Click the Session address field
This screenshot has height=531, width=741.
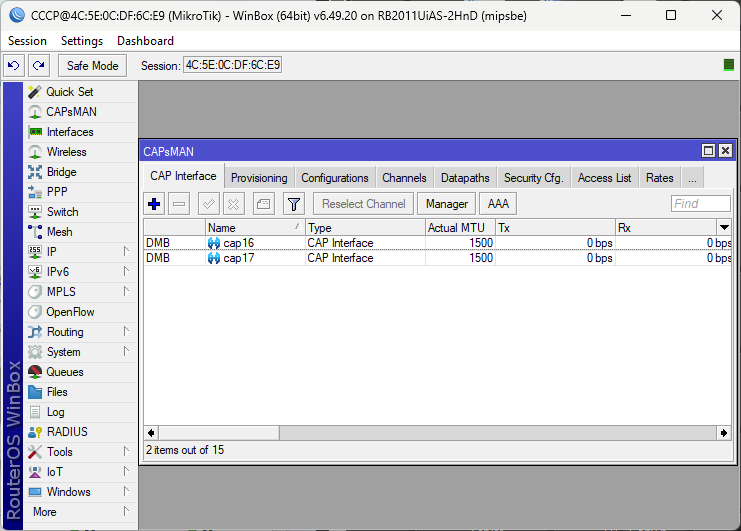233,65
